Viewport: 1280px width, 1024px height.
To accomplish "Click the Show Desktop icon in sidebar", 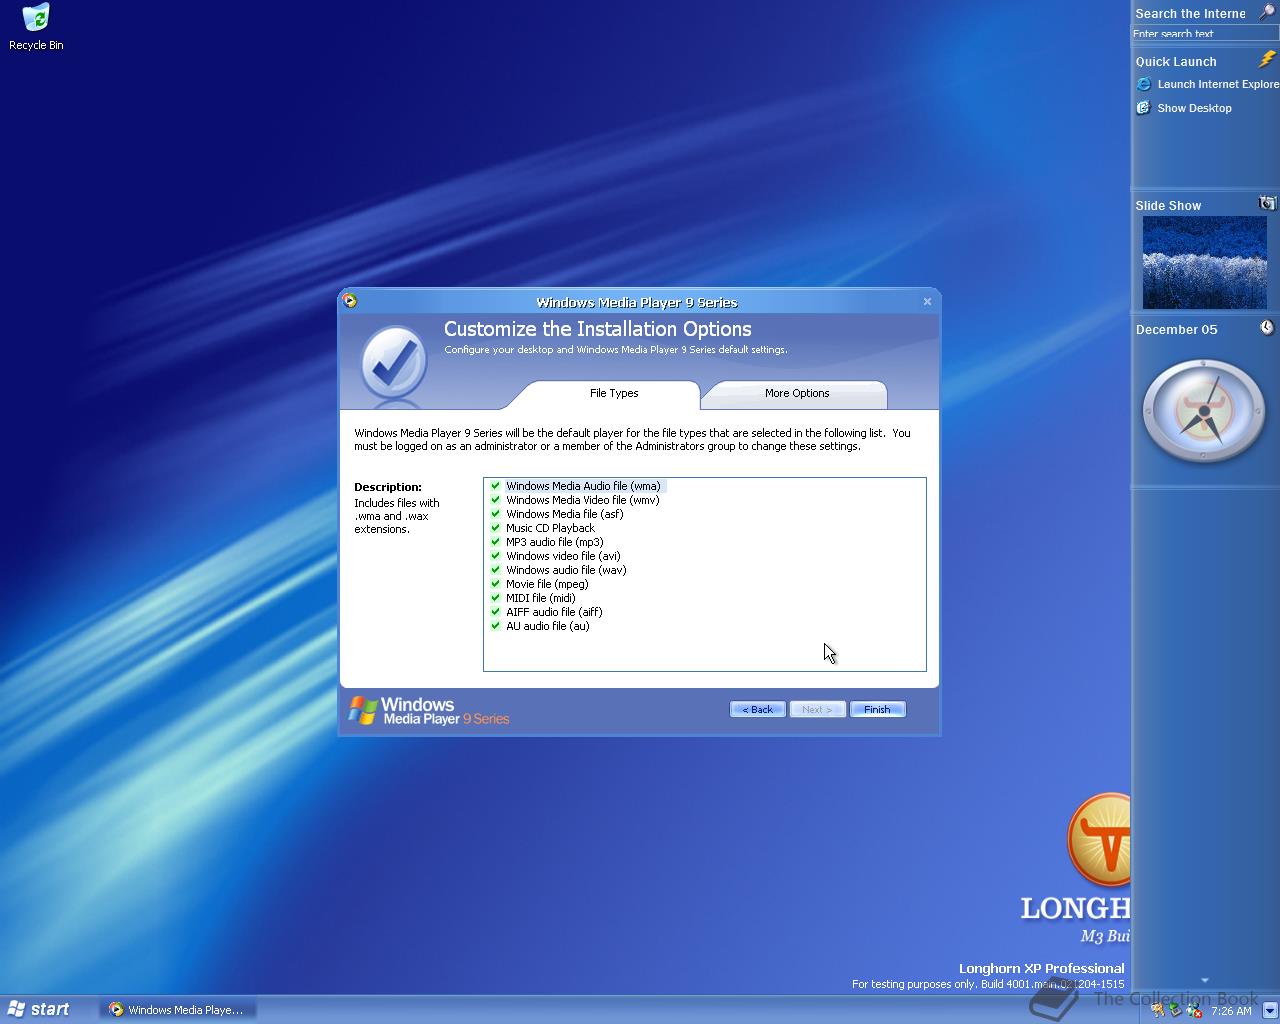I will click(x=1144, y=108).
